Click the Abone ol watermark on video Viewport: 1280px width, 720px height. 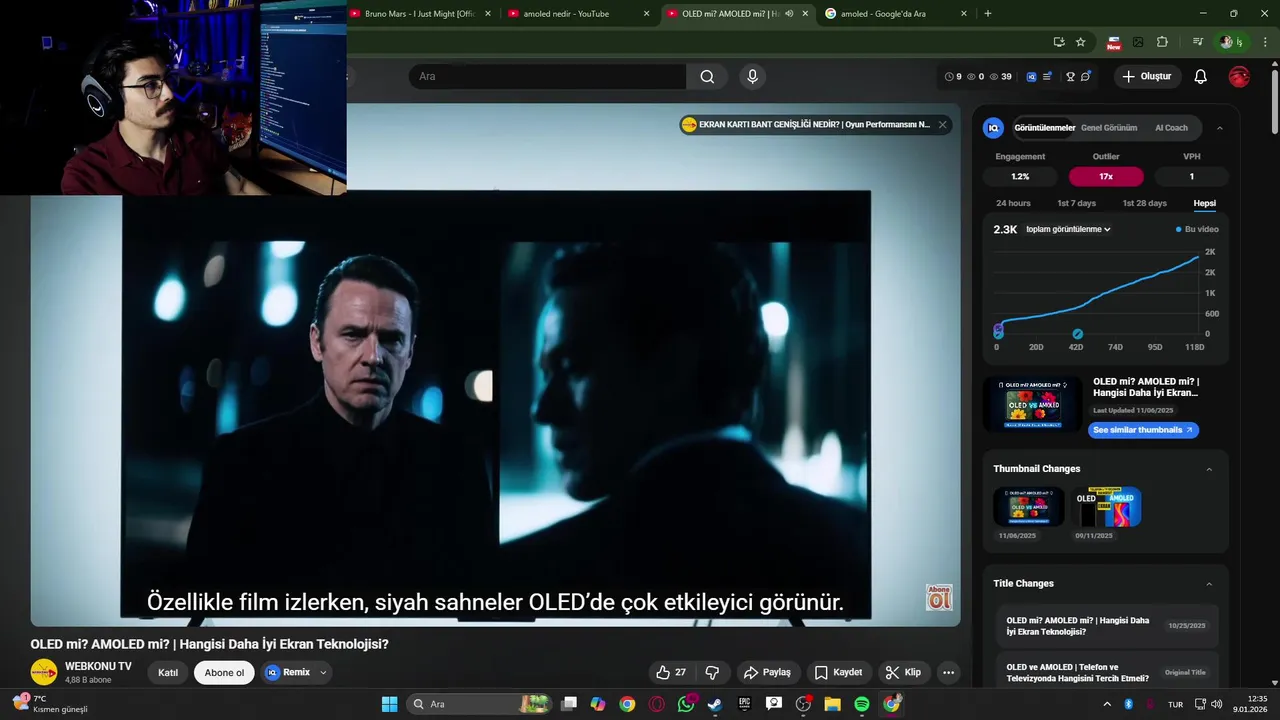[939, 597]
